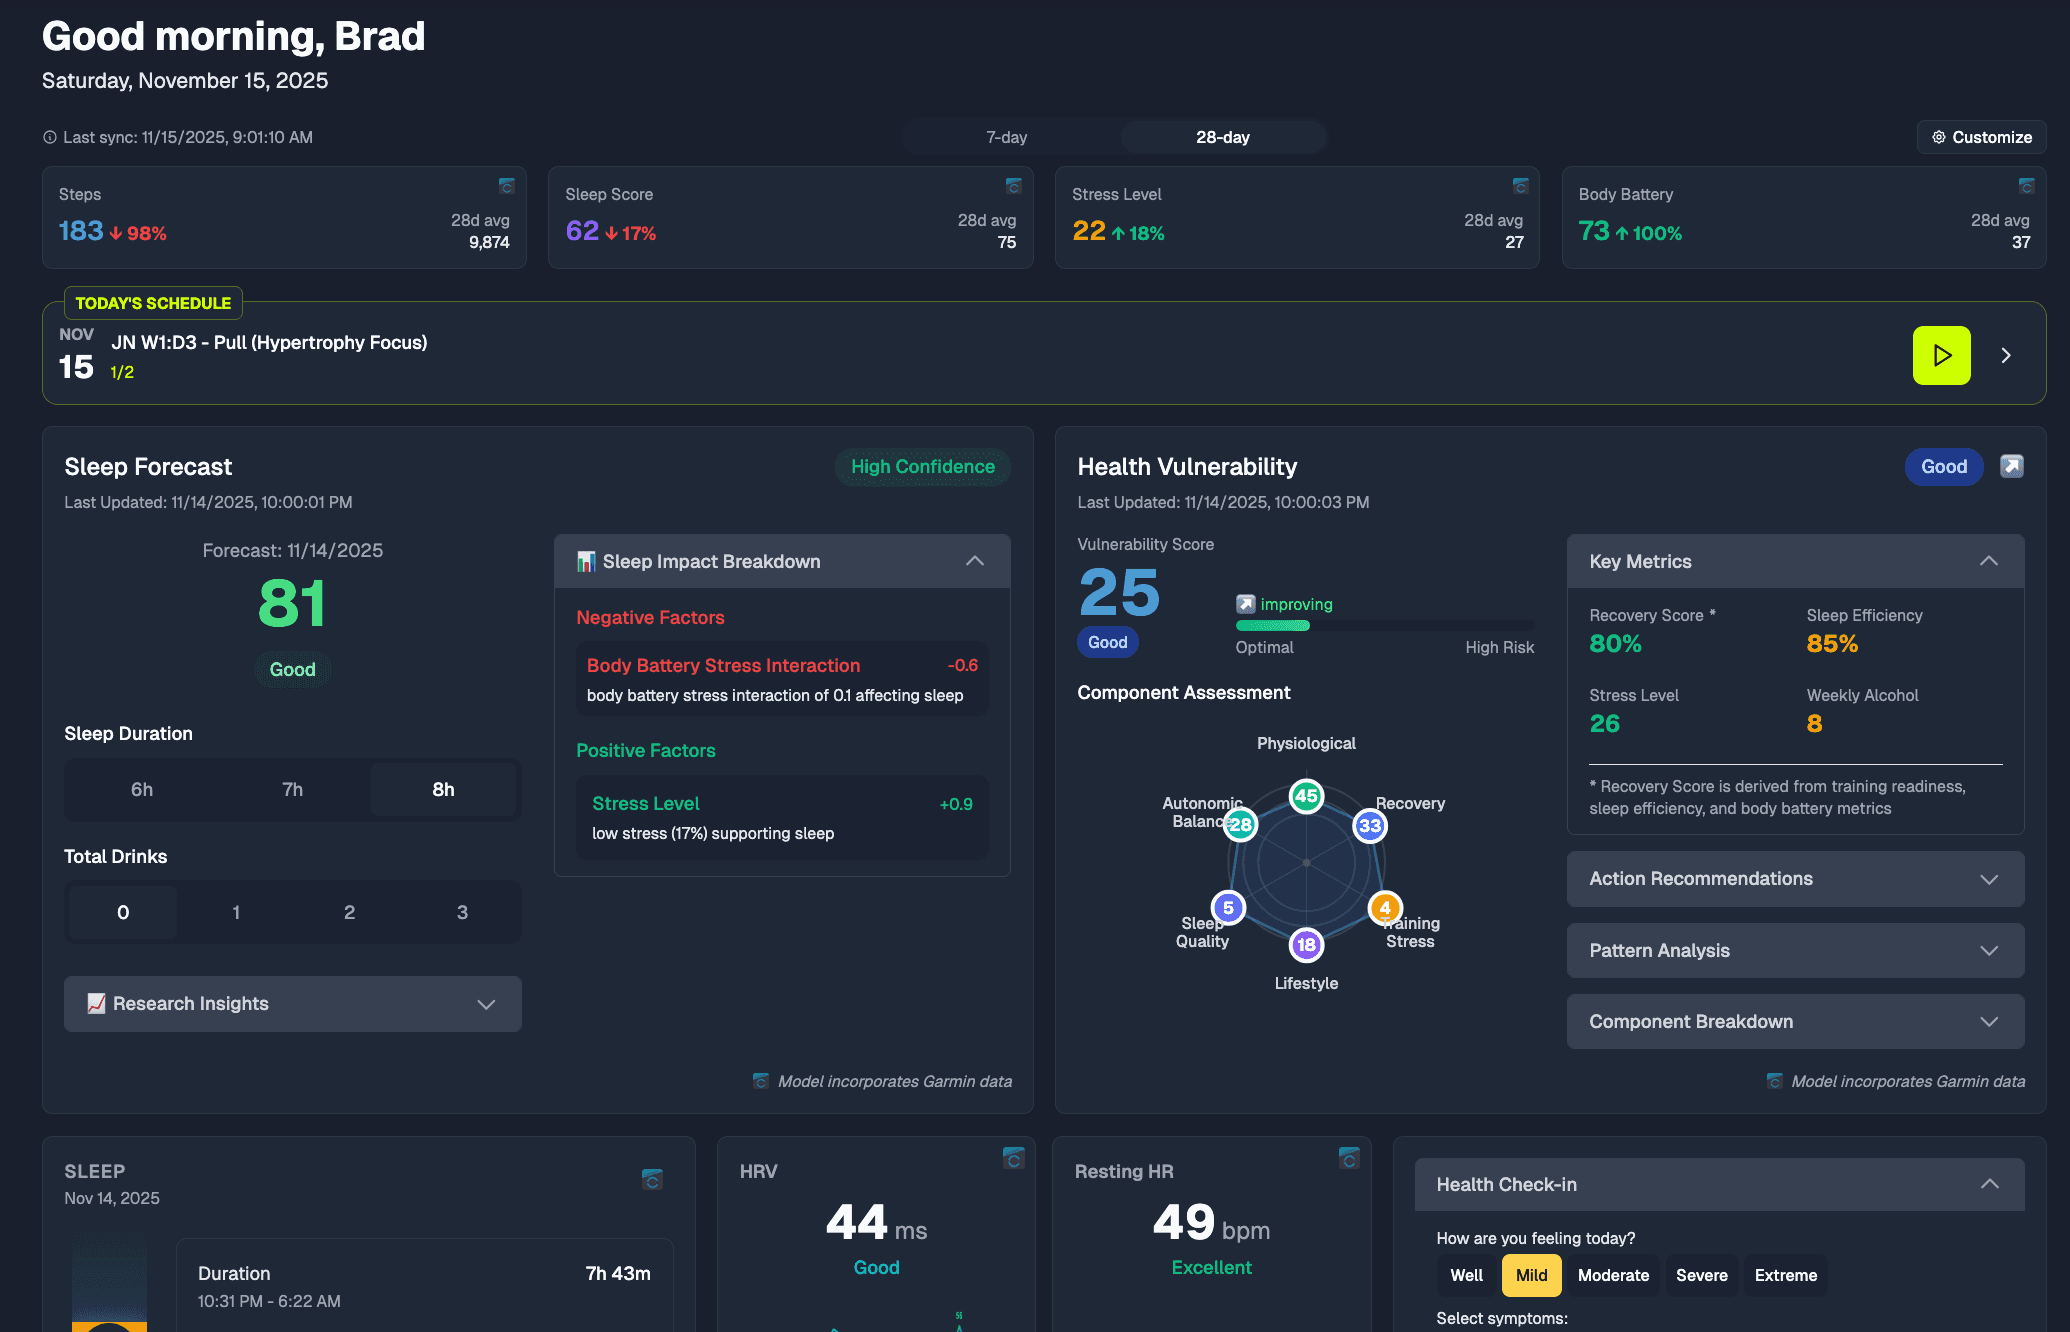This screenshot has height=1332, width=2070.
Task: Open the trend arrow icon beside Health Vulnerability badge
Action: [x=2012, y=466]
